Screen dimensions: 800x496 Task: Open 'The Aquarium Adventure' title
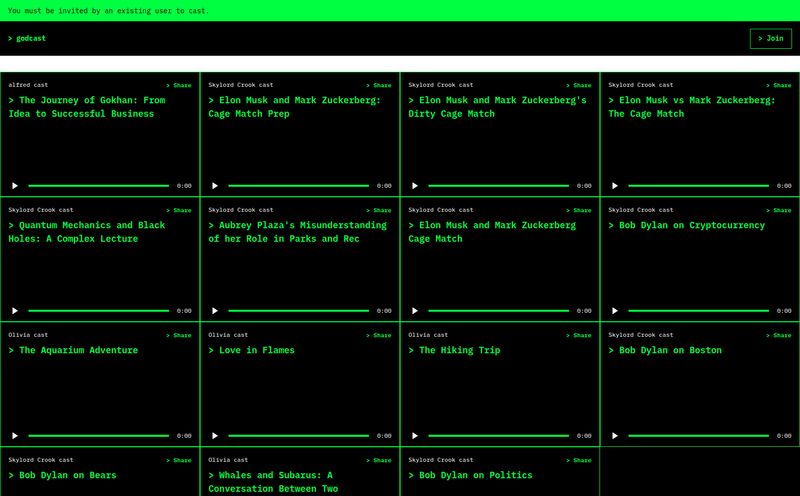(73, 351)
